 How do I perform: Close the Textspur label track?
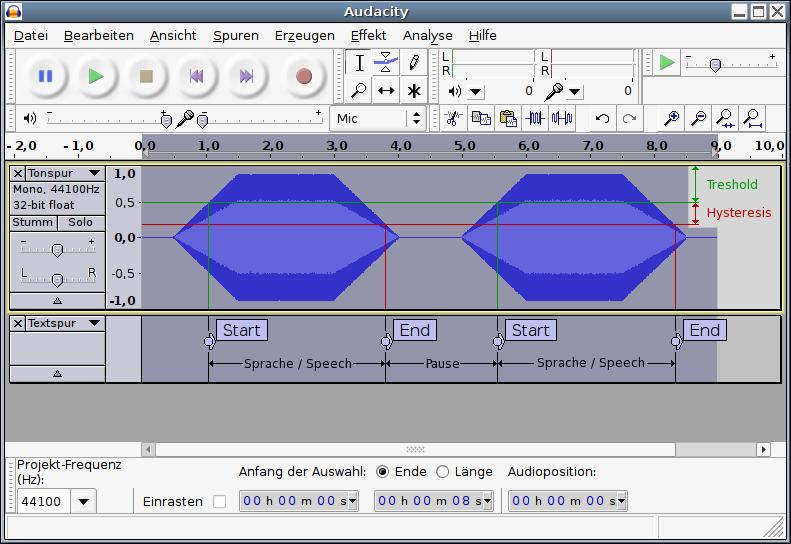[x=18, y=323]
